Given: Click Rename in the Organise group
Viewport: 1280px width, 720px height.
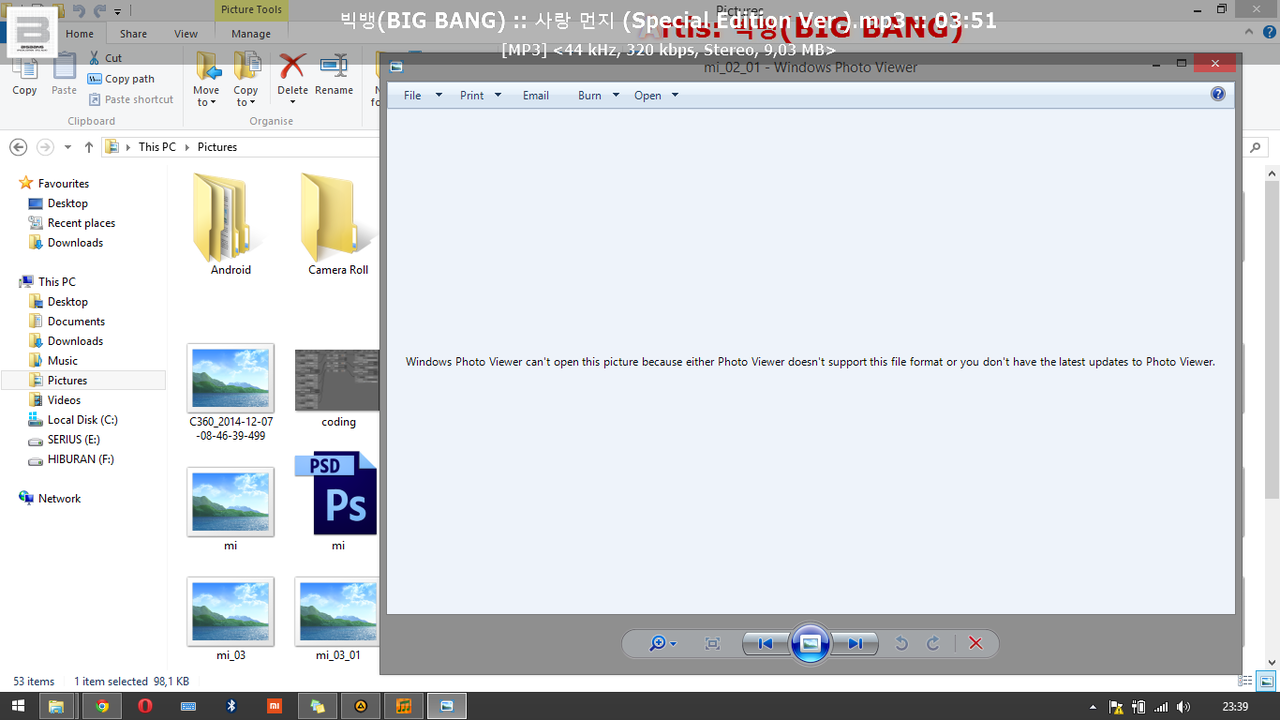Looking at the screenshot, I should 334,74.
